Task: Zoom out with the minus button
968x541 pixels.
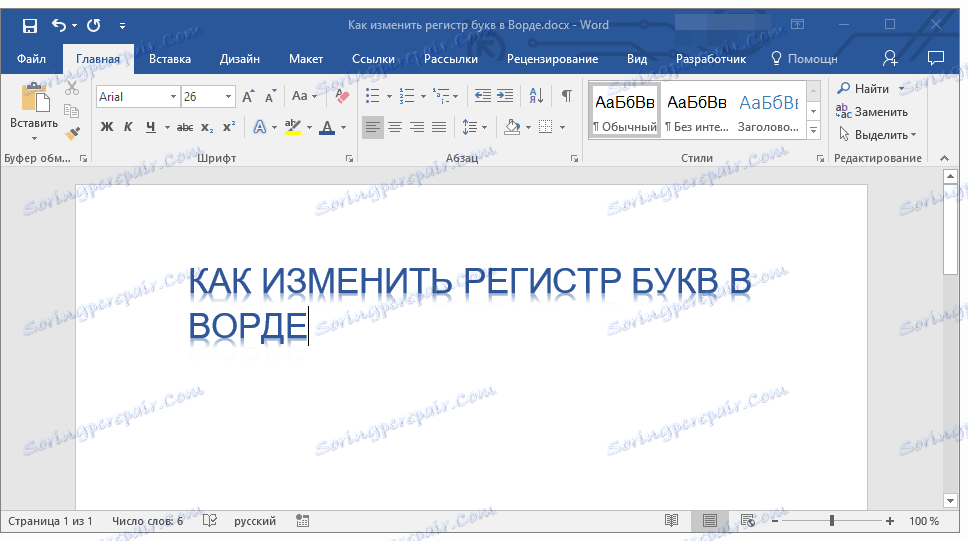Action: tap(775, 521)
